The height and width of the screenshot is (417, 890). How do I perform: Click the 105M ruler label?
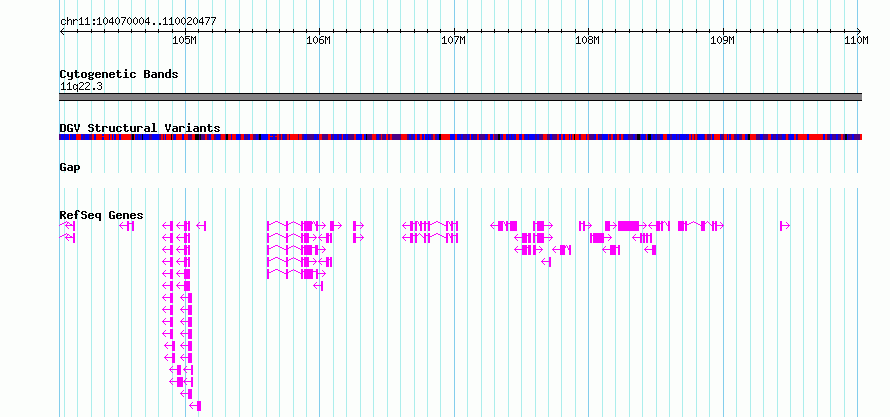pyautogui.click(x=184, y=40)
